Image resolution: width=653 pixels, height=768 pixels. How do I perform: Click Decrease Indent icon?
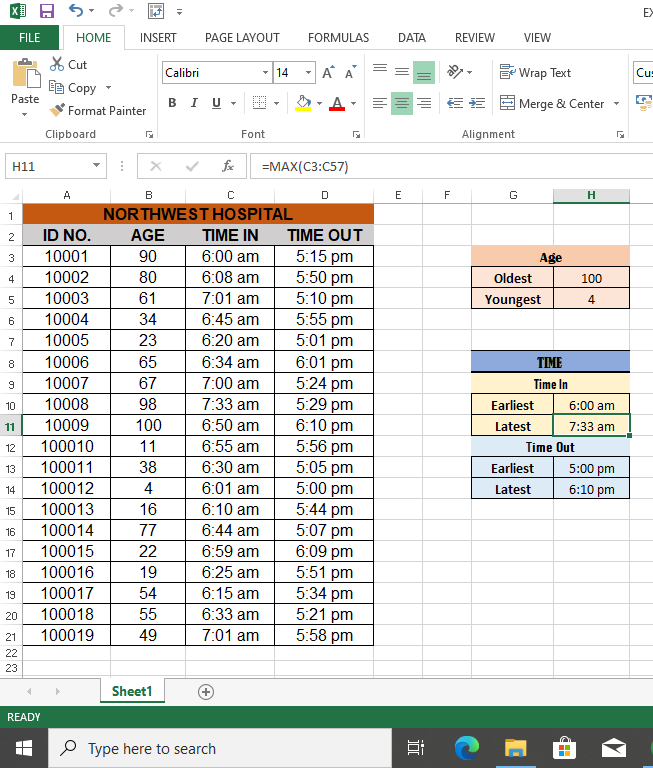455,103
